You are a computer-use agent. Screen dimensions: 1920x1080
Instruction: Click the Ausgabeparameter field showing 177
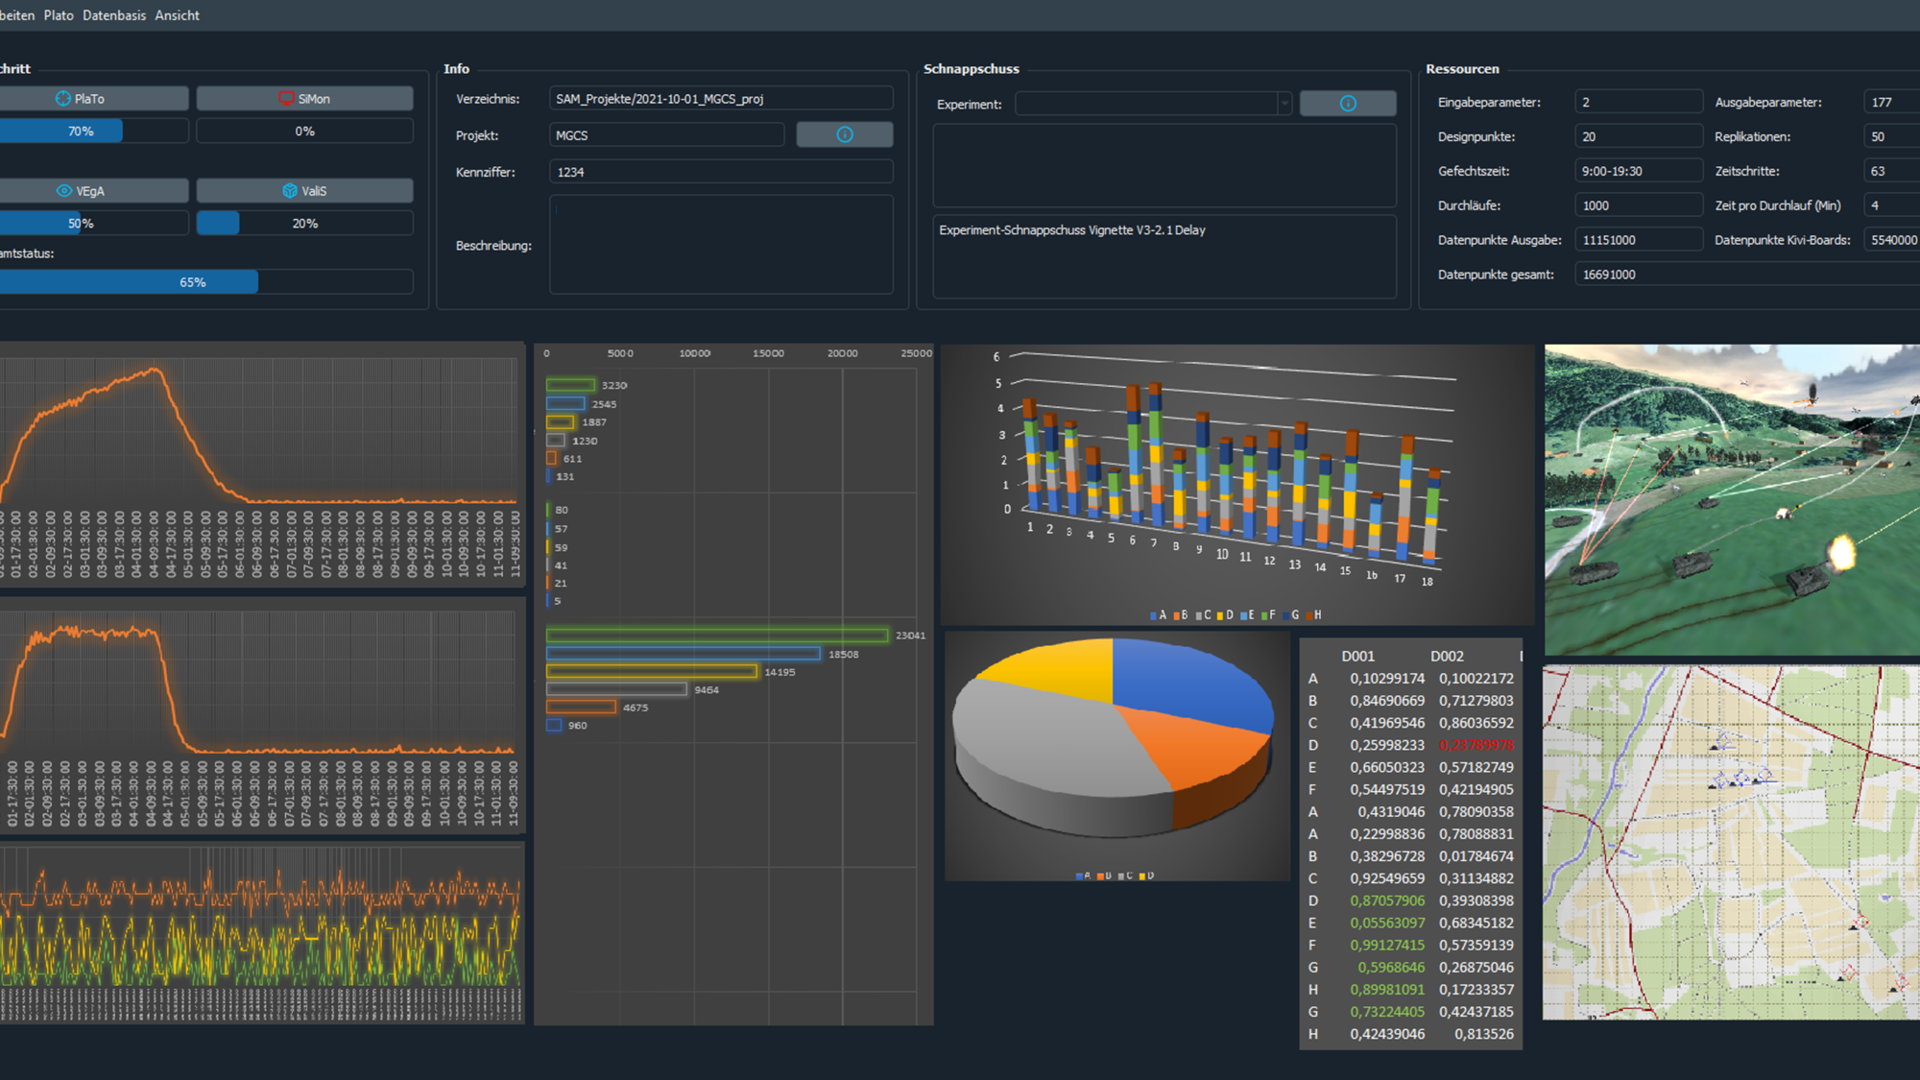tap(1892, 102)
